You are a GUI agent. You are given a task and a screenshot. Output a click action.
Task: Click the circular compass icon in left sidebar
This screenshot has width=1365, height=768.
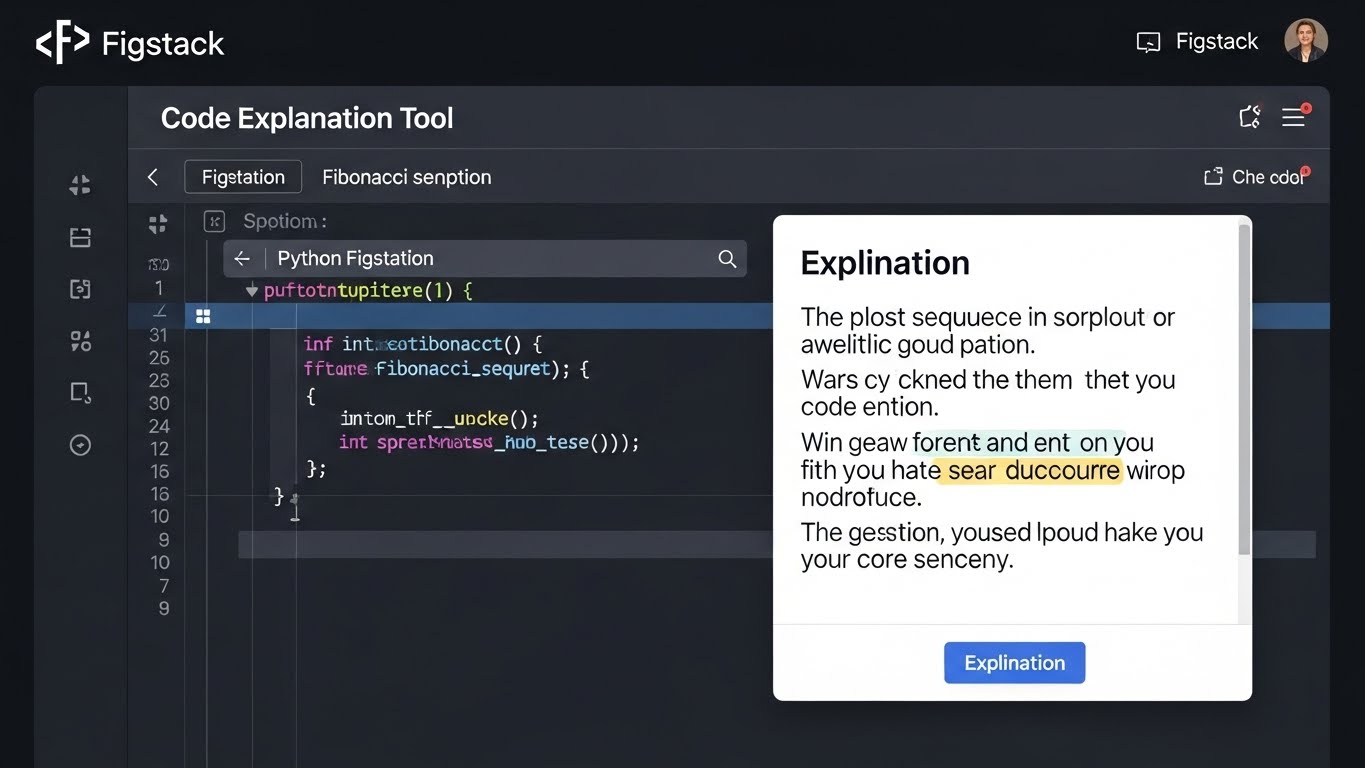coord(80,445)
